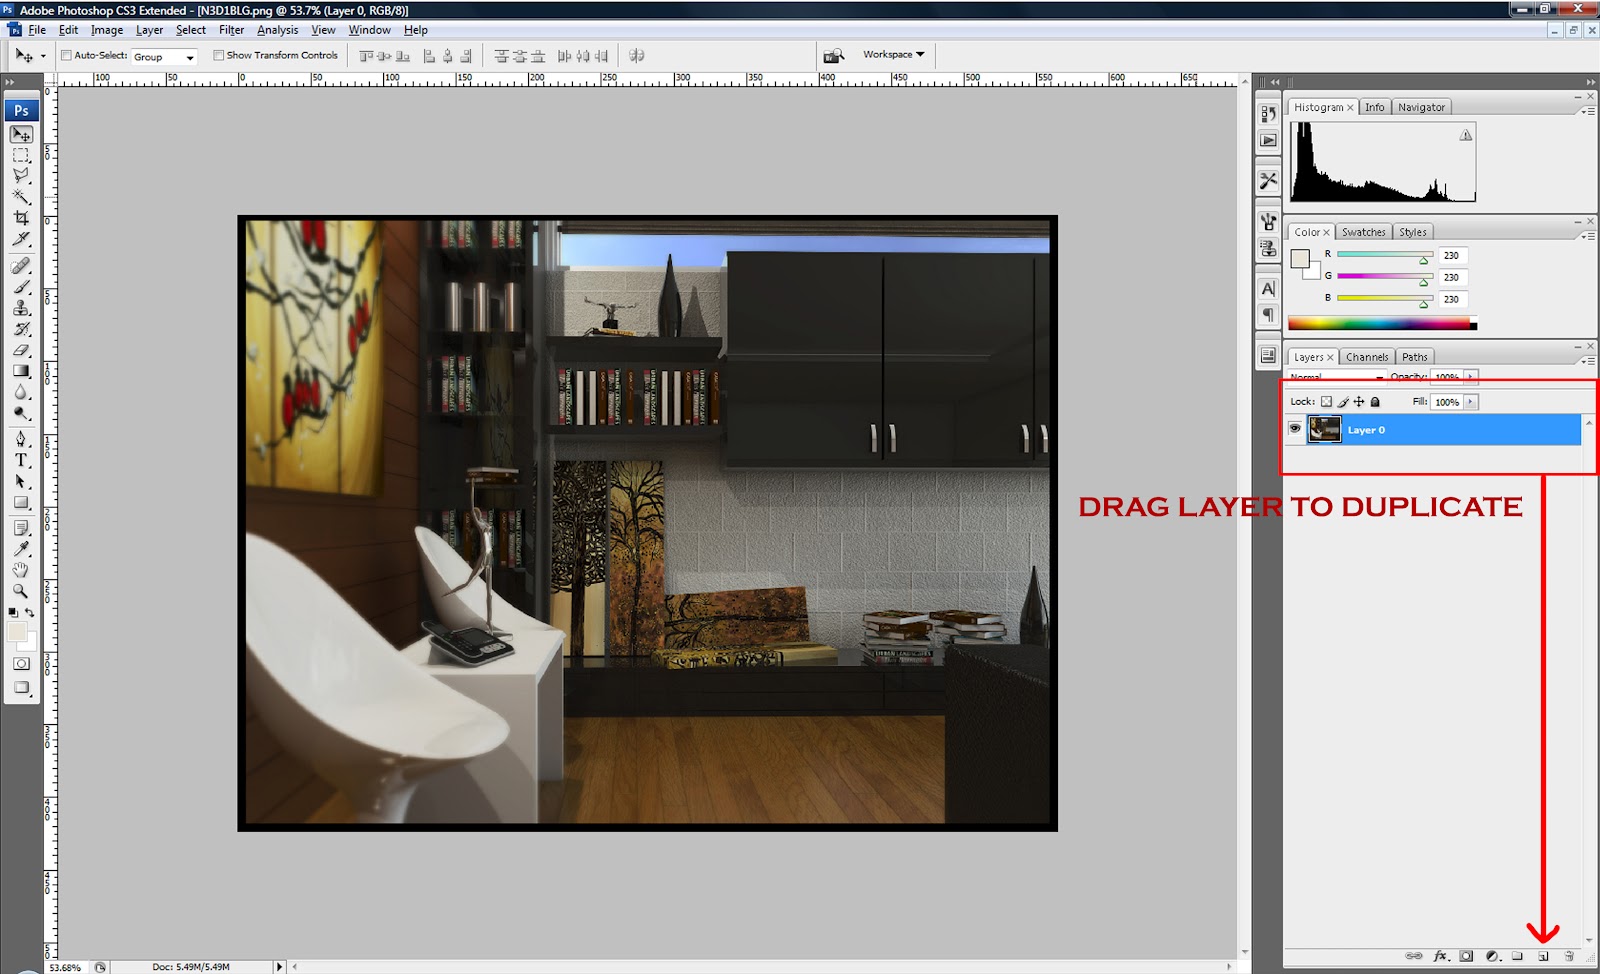Switch to the Channels tab
The height and width of the screenshot is (974, 1600).
coord(1366,356)
